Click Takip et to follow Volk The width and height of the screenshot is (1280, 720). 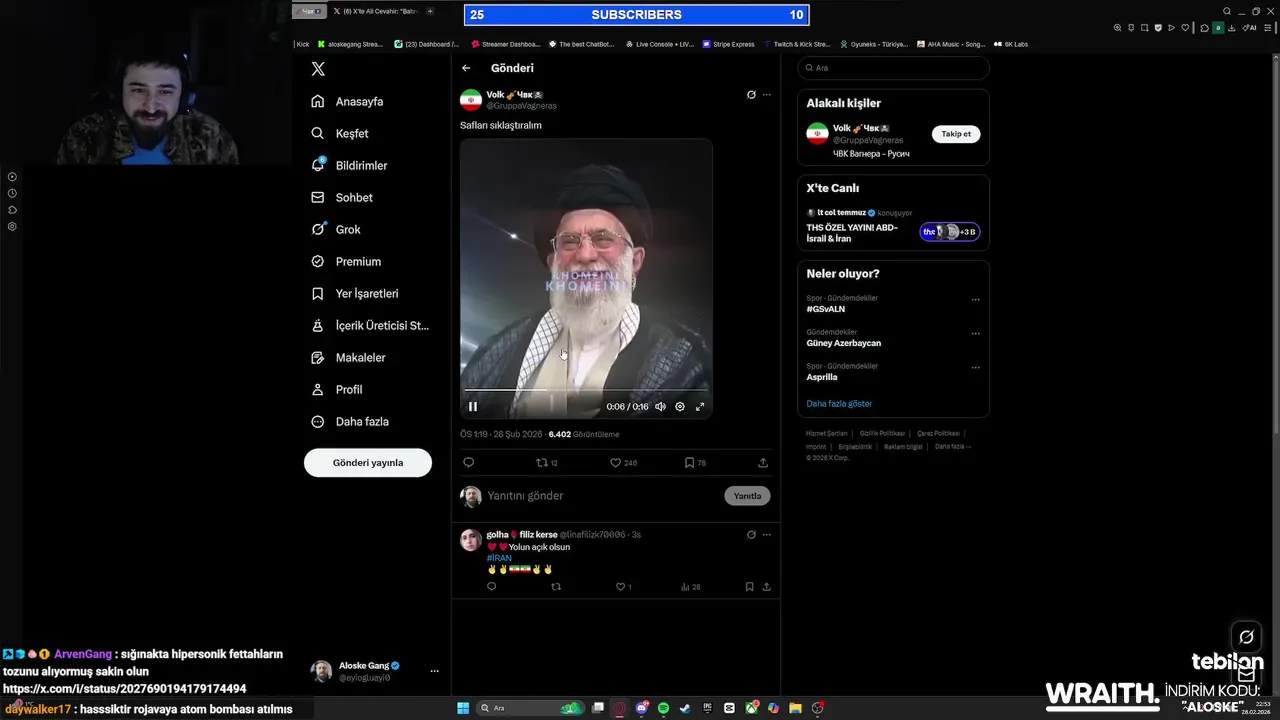(956, 134)
